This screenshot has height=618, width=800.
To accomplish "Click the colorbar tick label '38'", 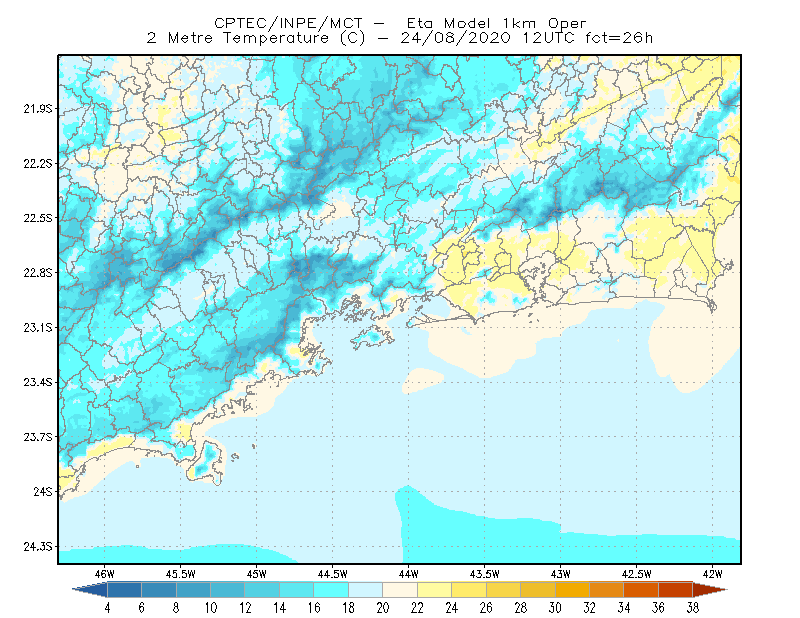I will click(692, 608).
